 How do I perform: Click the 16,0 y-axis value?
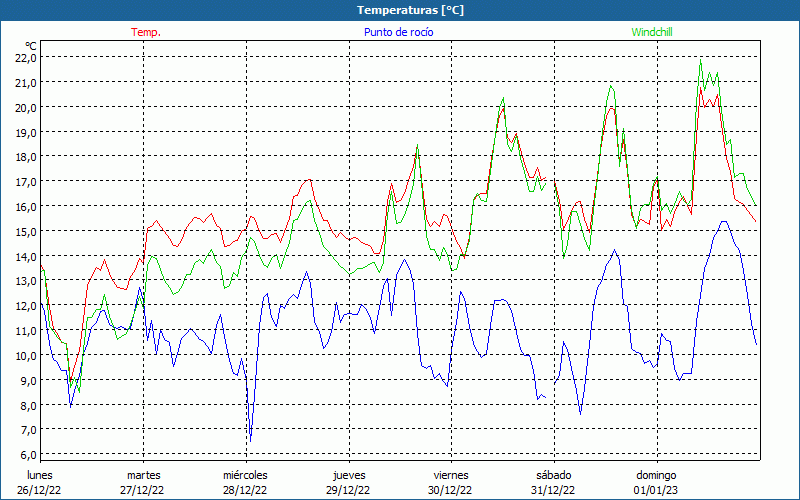pyautogui.click(x=27, y=207)
